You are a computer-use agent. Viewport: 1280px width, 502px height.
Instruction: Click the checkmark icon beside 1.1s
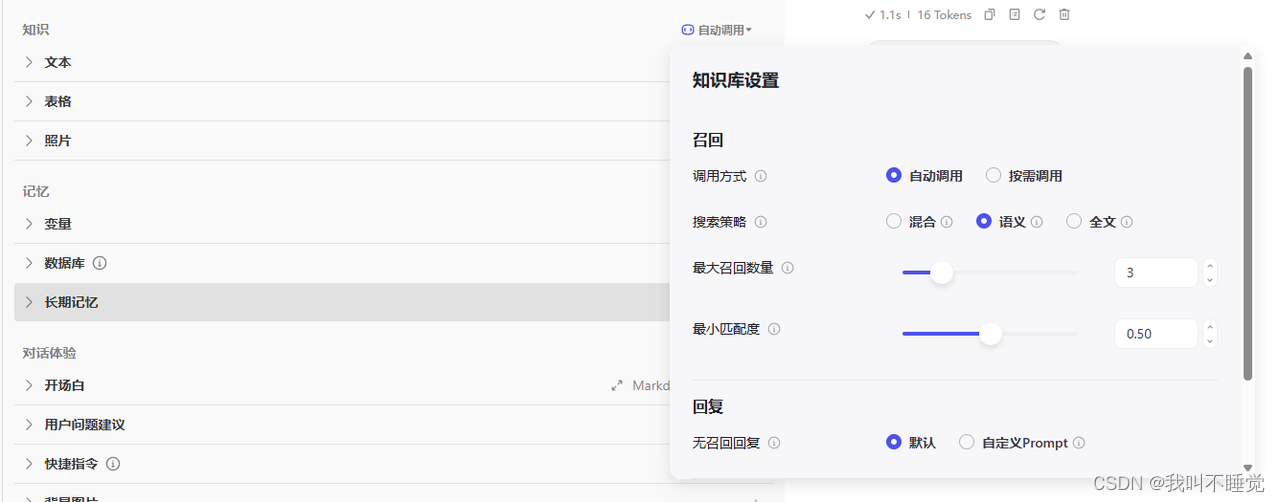[870, 15]
